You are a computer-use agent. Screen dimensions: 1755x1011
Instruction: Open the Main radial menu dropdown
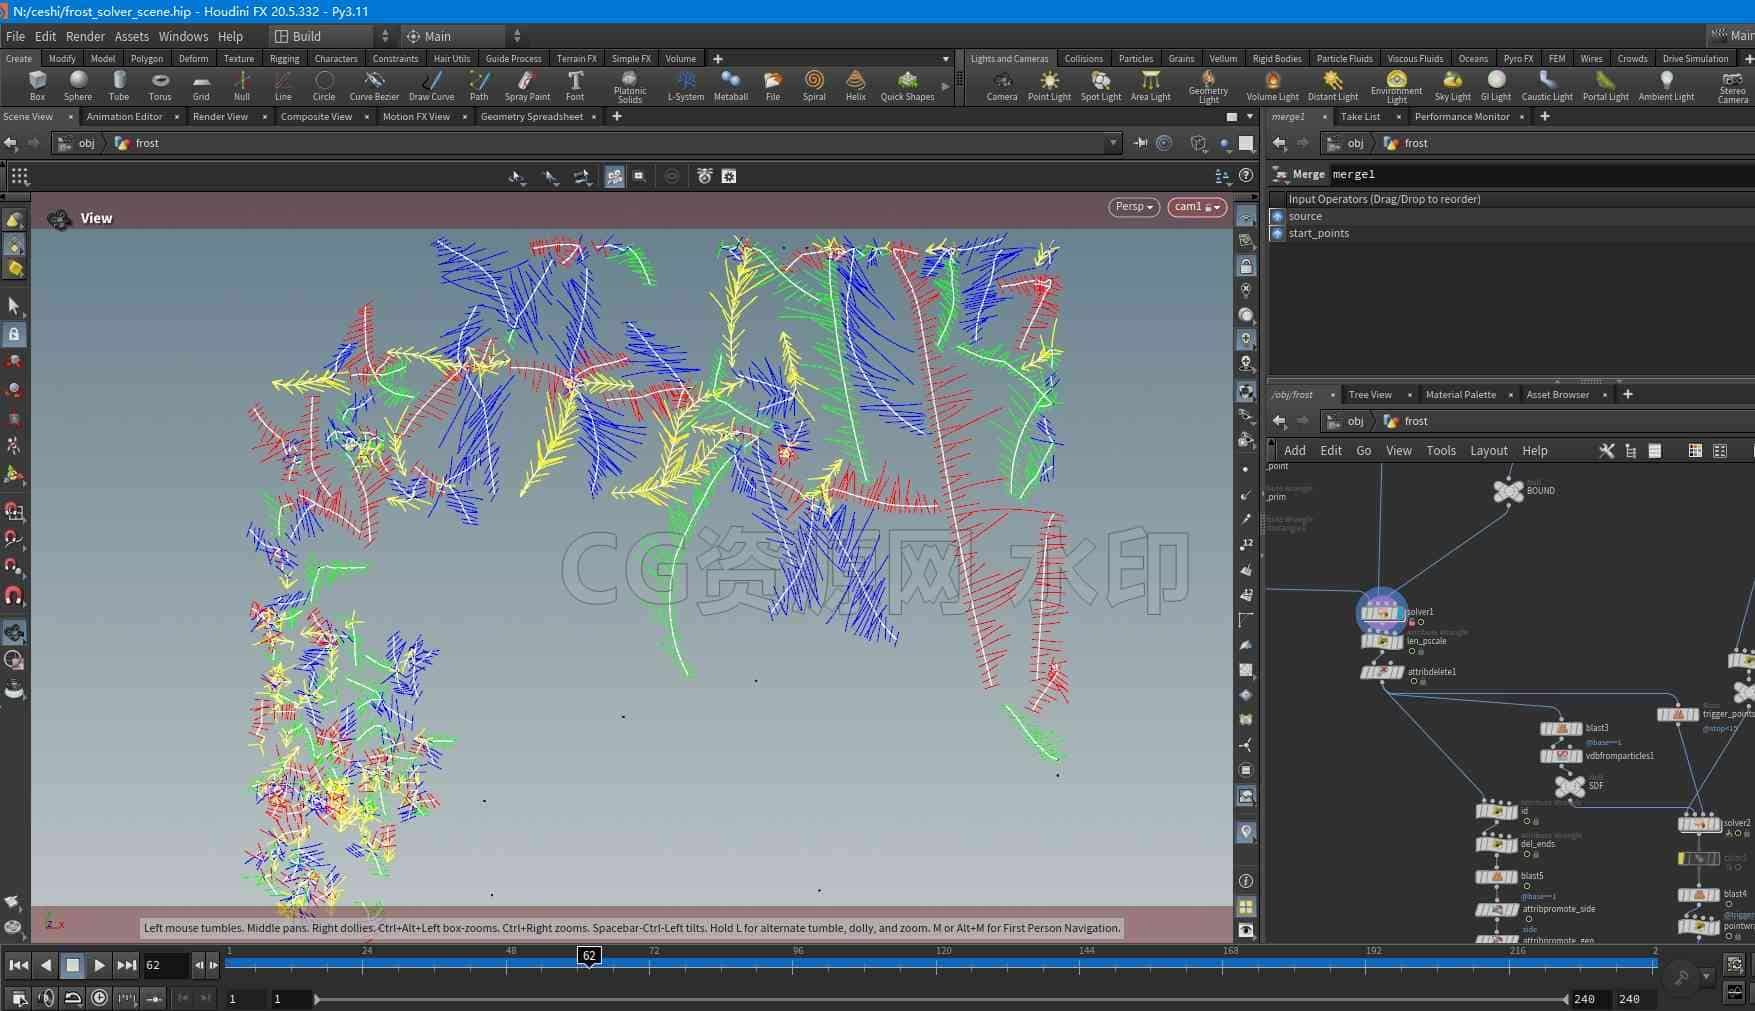point(462,36)
